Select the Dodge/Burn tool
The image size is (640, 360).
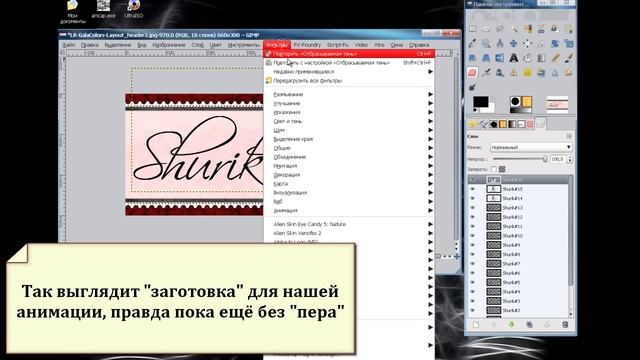(472, 87)
